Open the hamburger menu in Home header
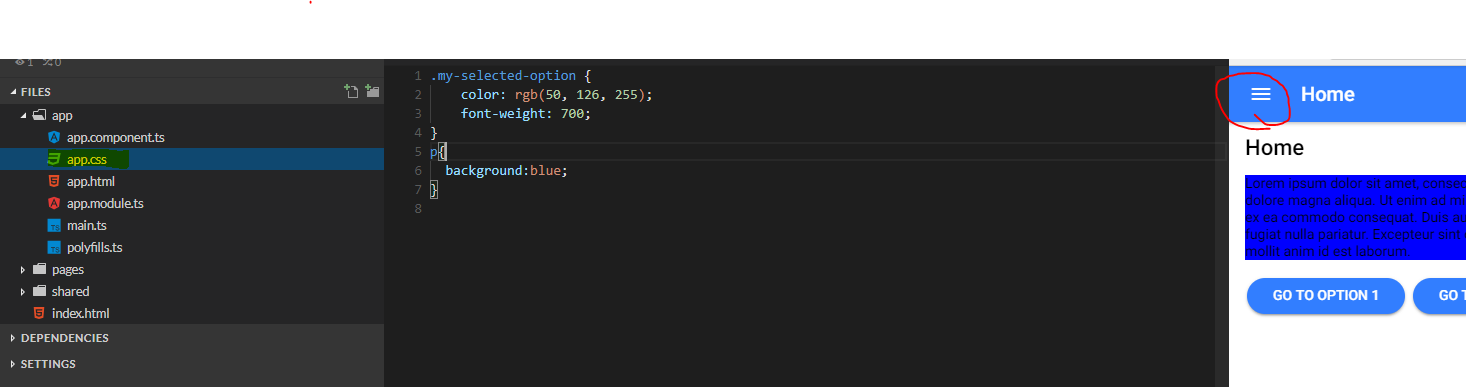1466x387 pixels. tap(1261, 94)
